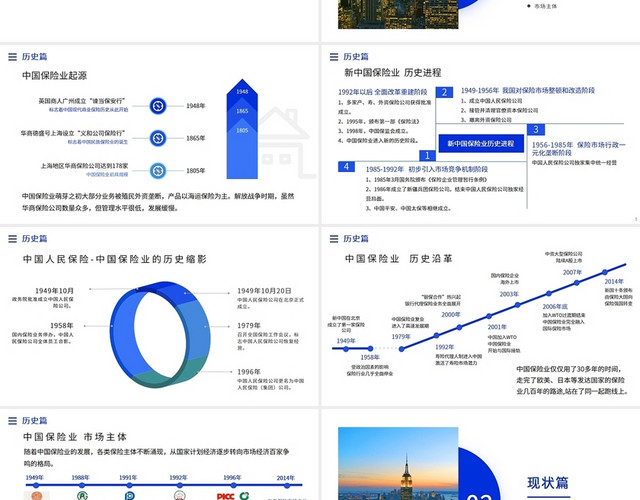Click the circular icon beside 1948年

tap(158, 106)
